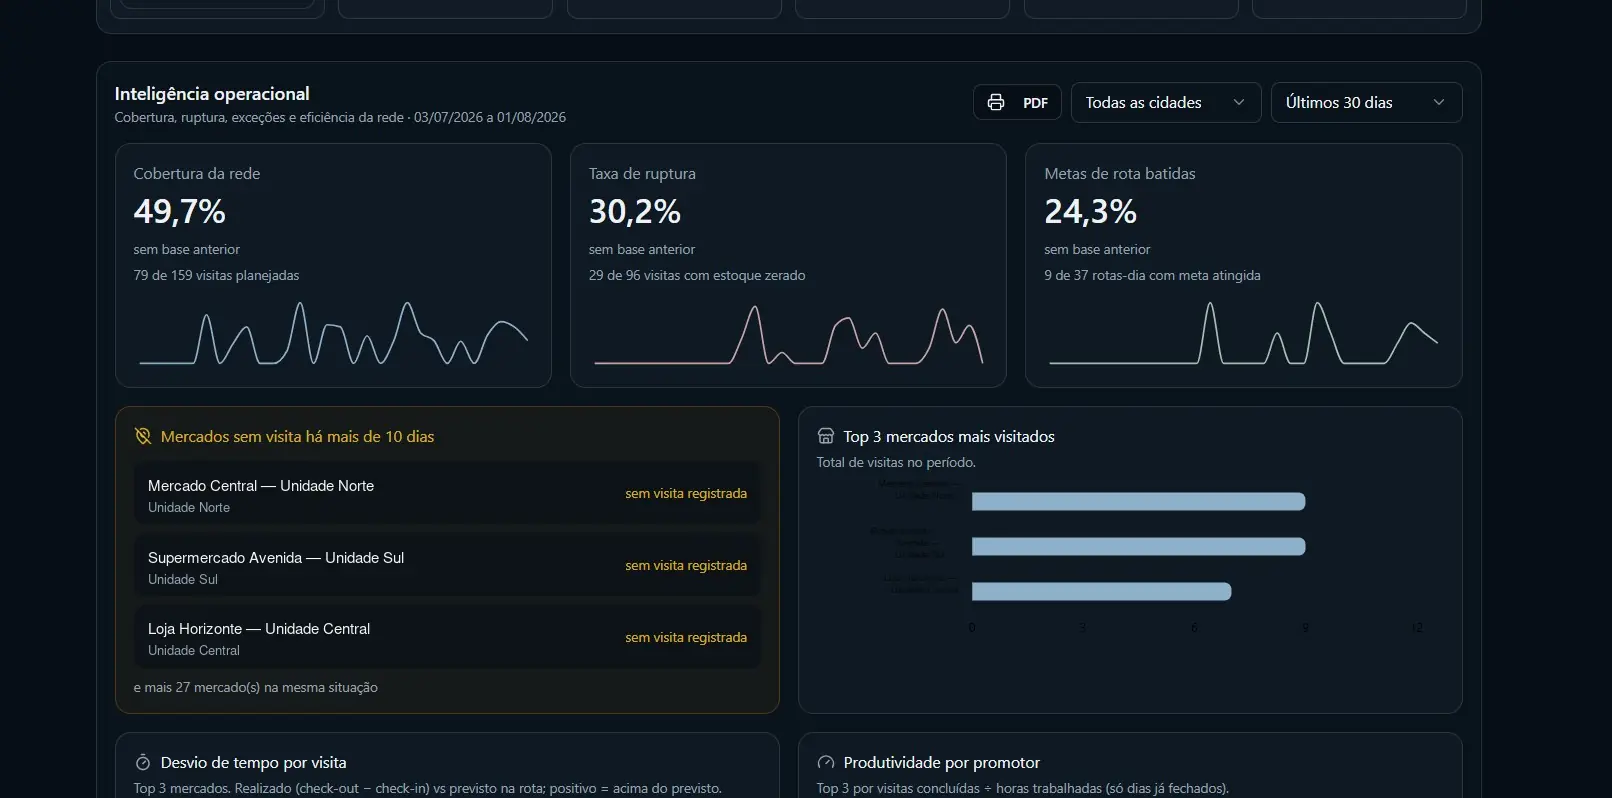Open the Últimos 30 dias period dropdown
Image resolution: width=1612 pixels, height=798 pixels.
(1366, 102)
